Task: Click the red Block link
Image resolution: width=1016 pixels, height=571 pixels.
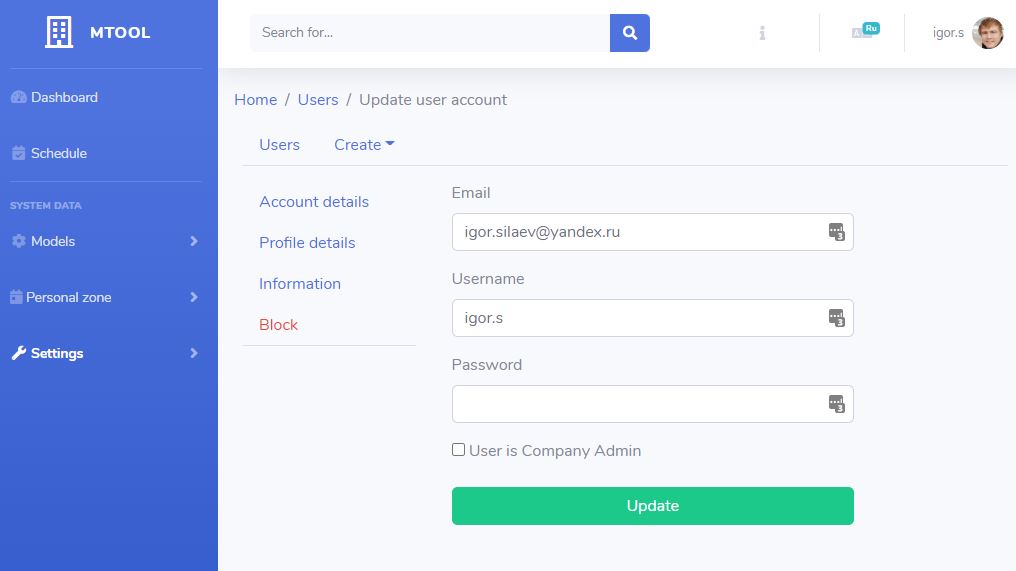Action: (279, 325)
